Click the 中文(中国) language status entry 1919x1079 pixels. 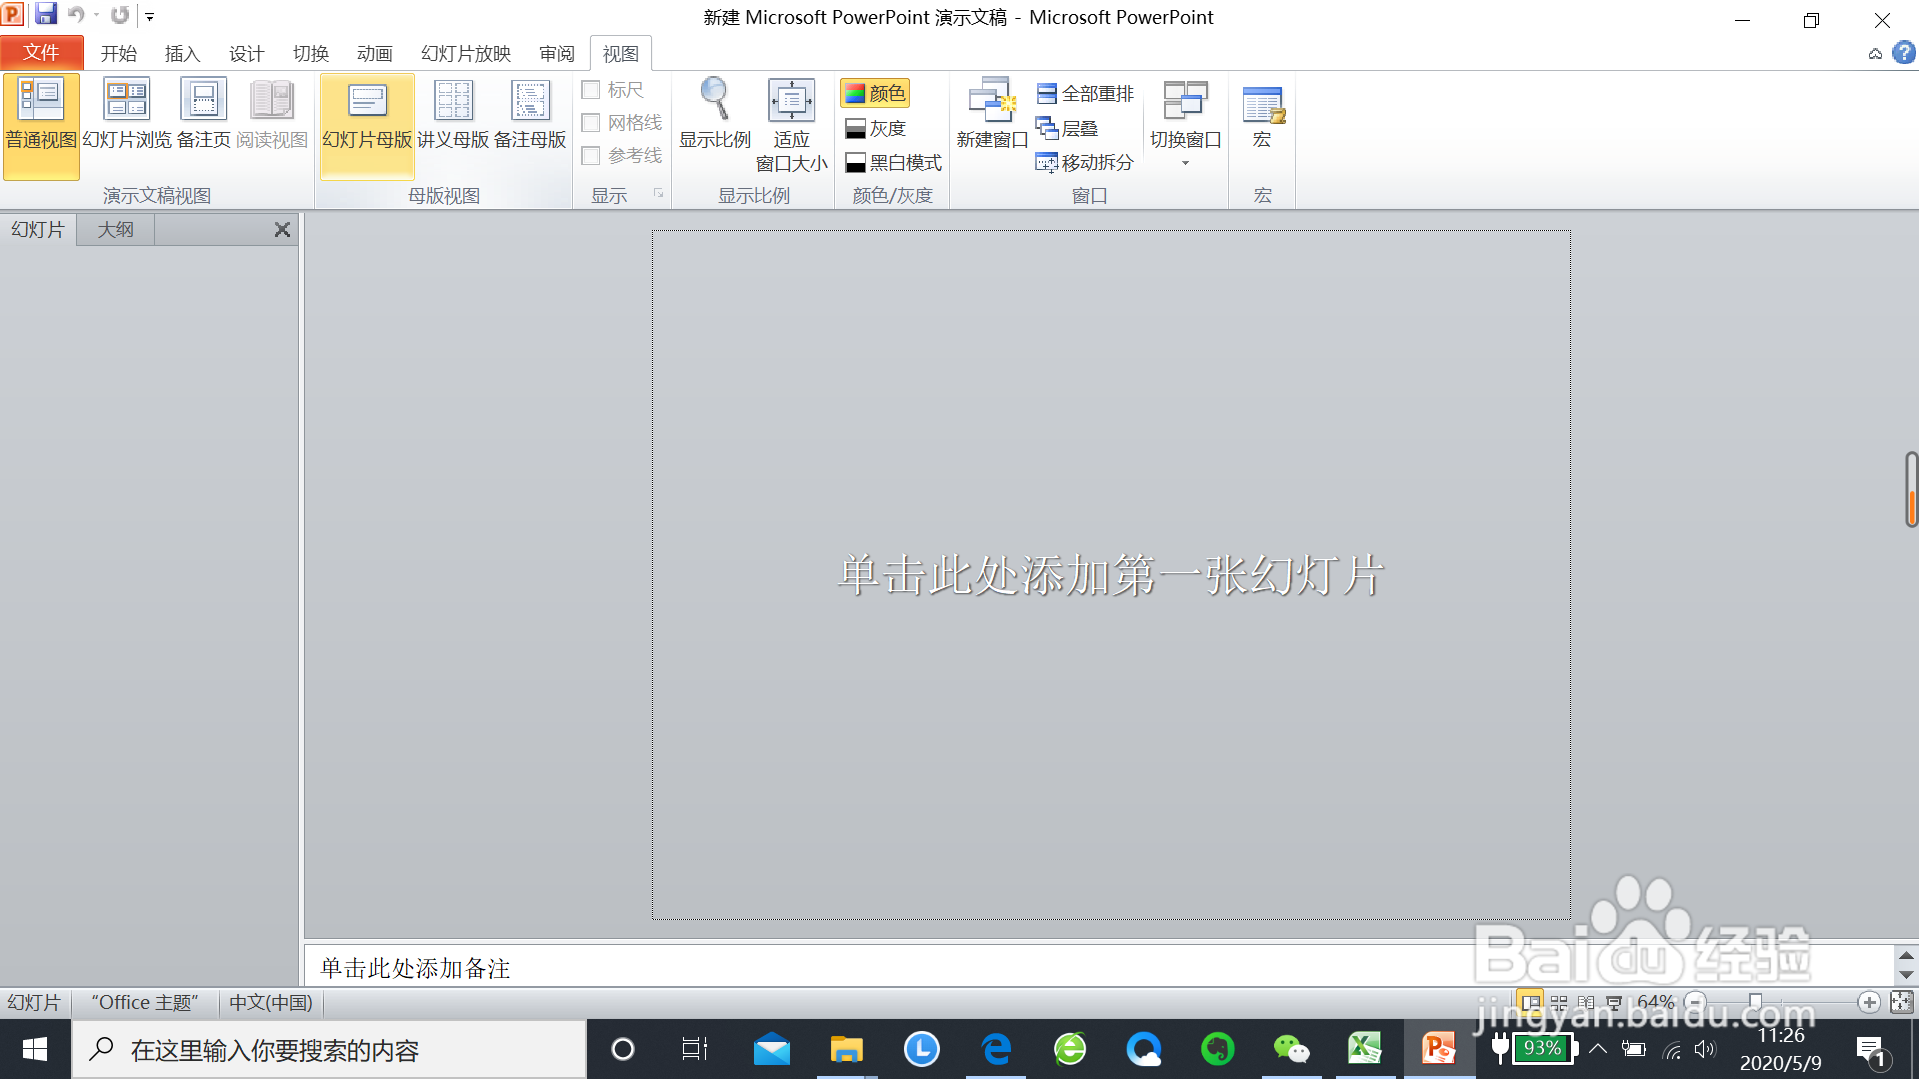point(271,1002)
